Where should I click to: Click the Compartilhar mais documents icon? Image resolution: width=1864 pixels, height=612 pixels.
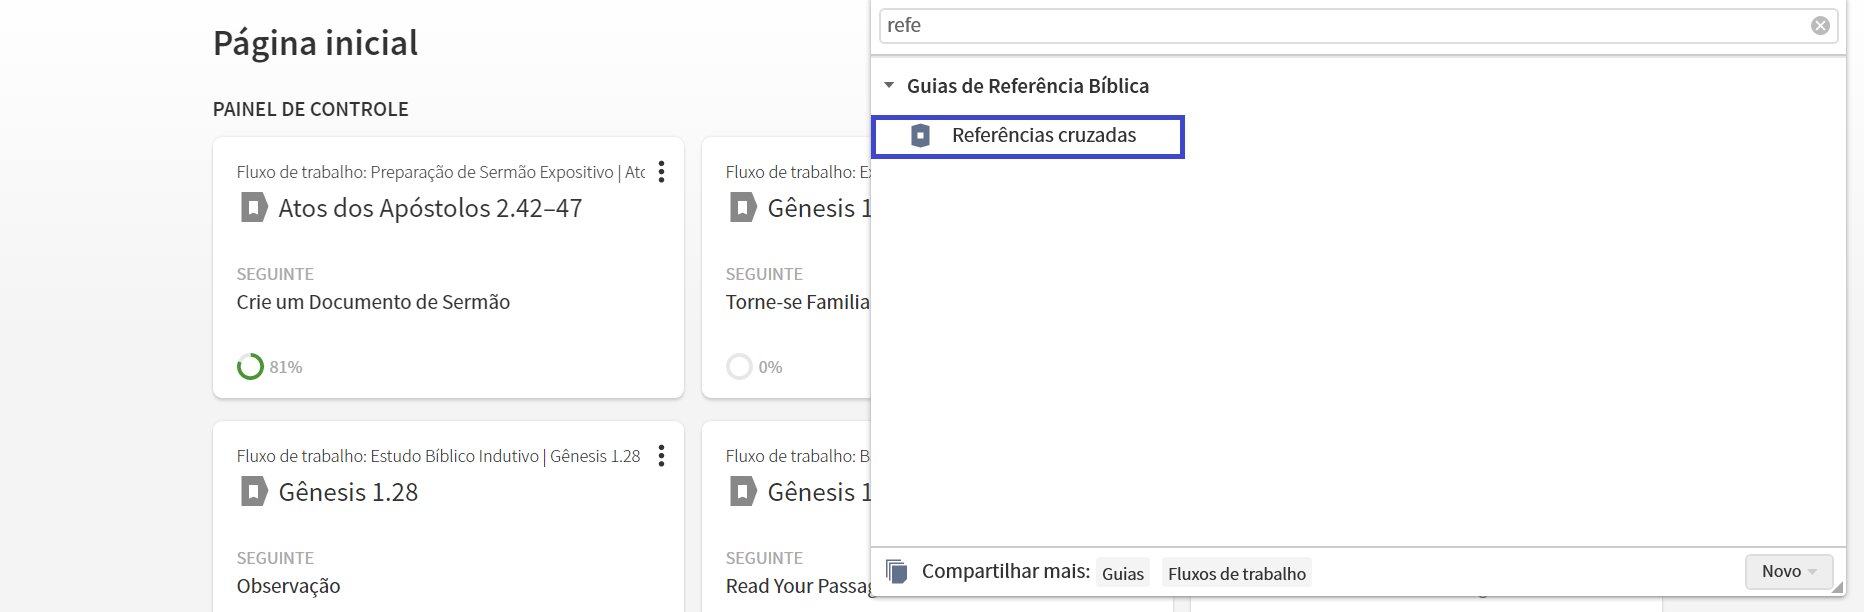pos(897,571)
